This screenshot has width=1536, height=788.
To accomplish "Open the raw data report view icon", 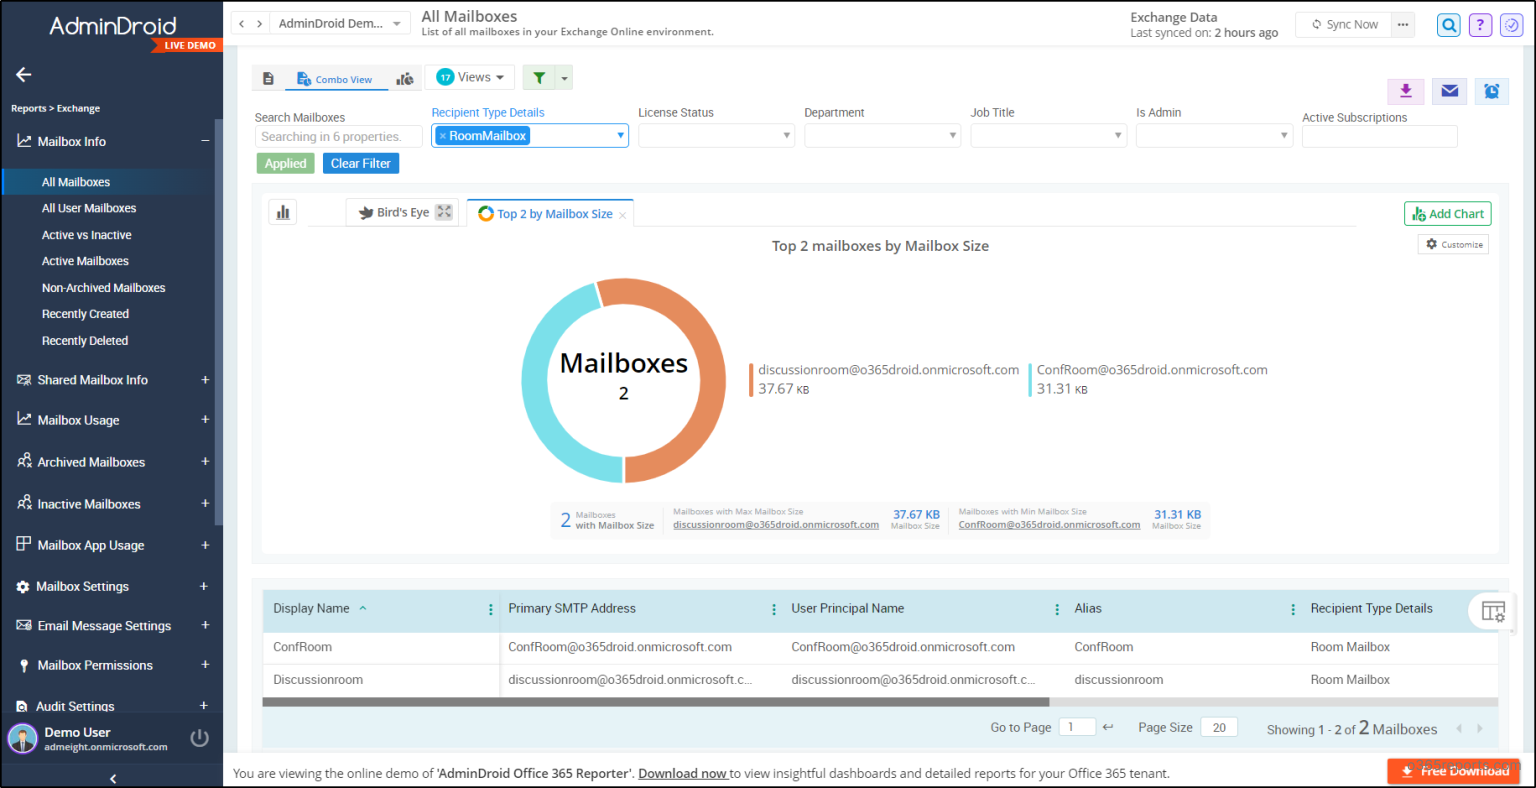I will (x=266, y=77).
